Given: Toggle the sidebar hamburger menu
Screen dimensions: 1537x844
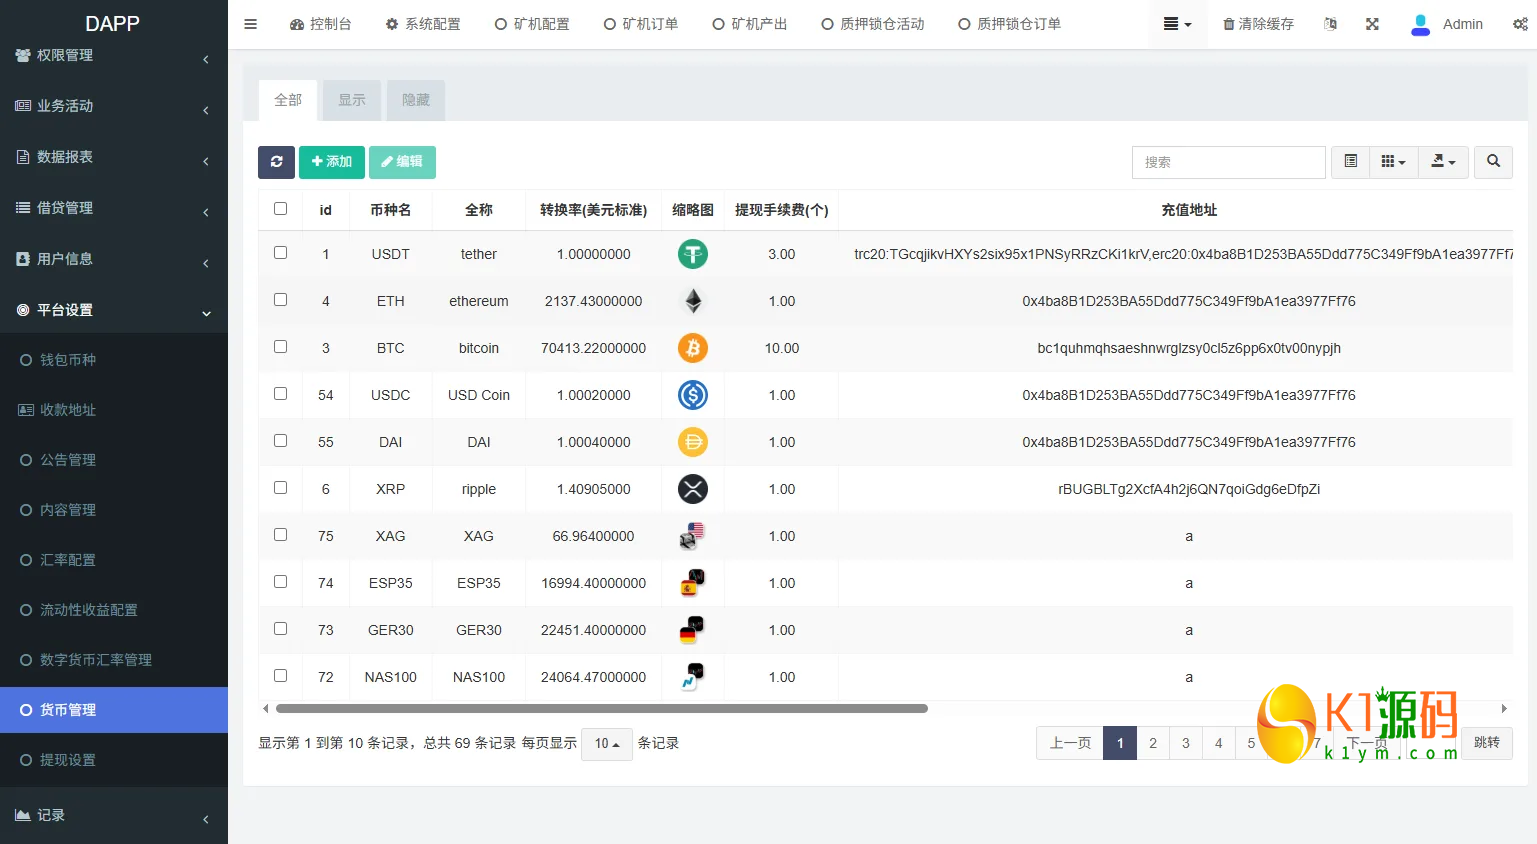Looking at the screenshot, I should click(x=251, y=24).
